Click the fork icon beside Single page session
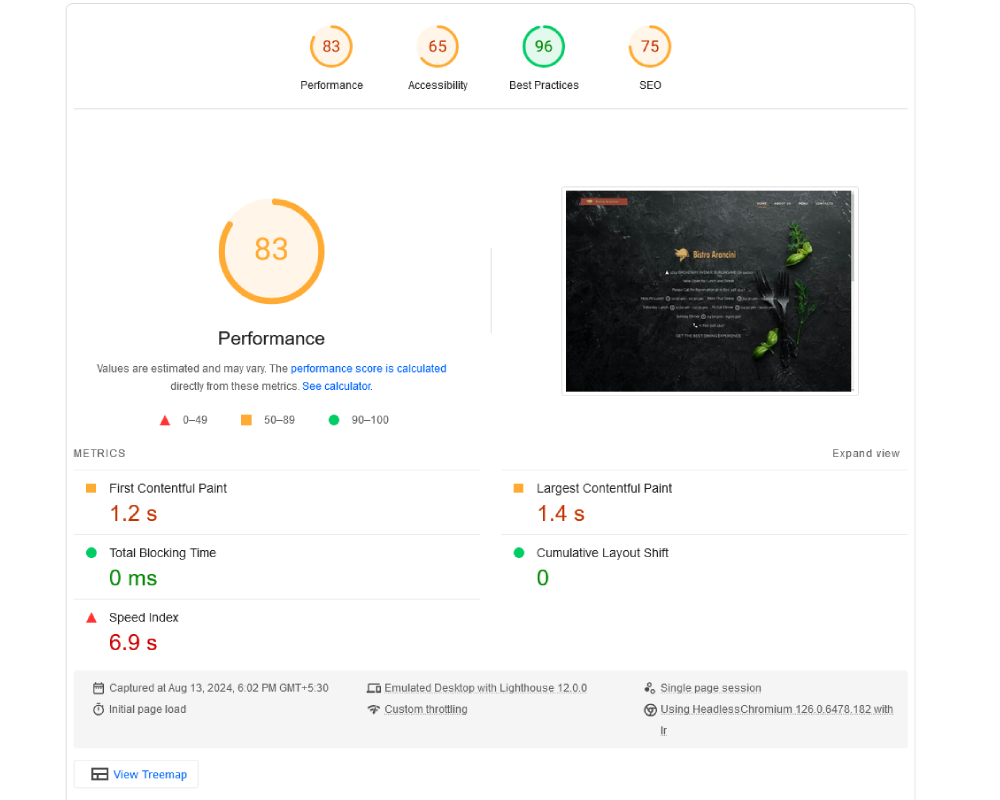The image size is (1000, 800). coord(650,687)
